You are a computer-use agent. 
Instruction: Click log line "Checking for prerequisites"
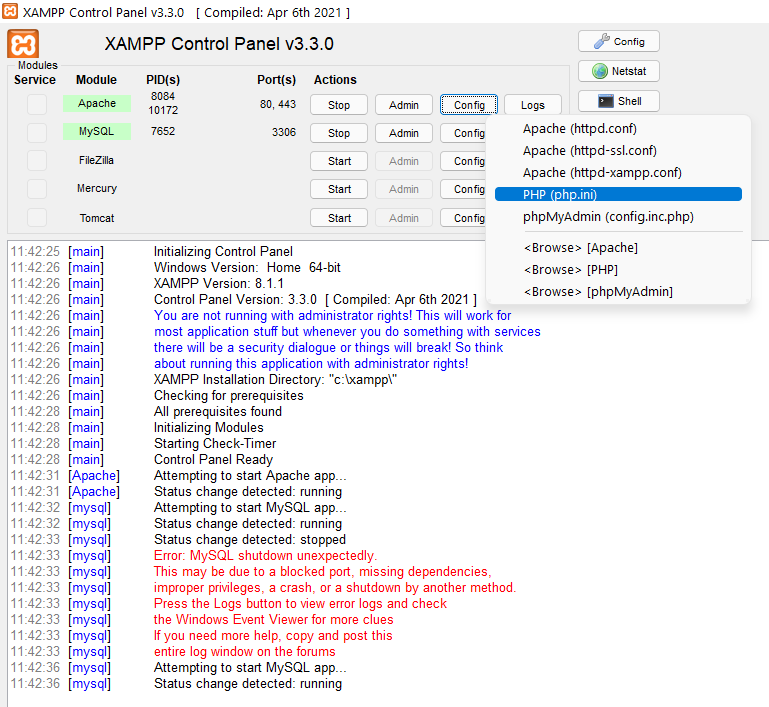point(229,396)
